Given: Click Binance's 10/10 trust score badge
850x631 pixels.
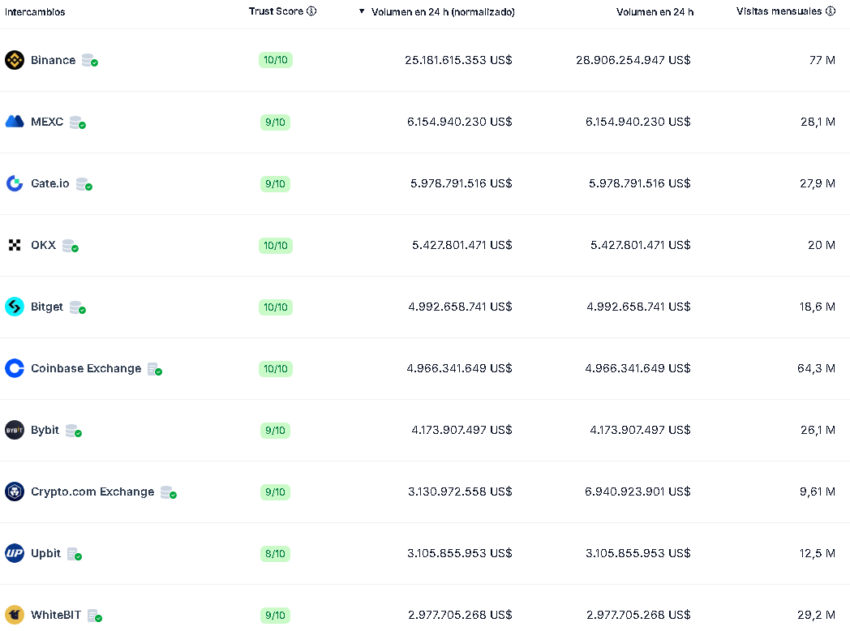Looking at the screenshot, I should pos(275,60).
